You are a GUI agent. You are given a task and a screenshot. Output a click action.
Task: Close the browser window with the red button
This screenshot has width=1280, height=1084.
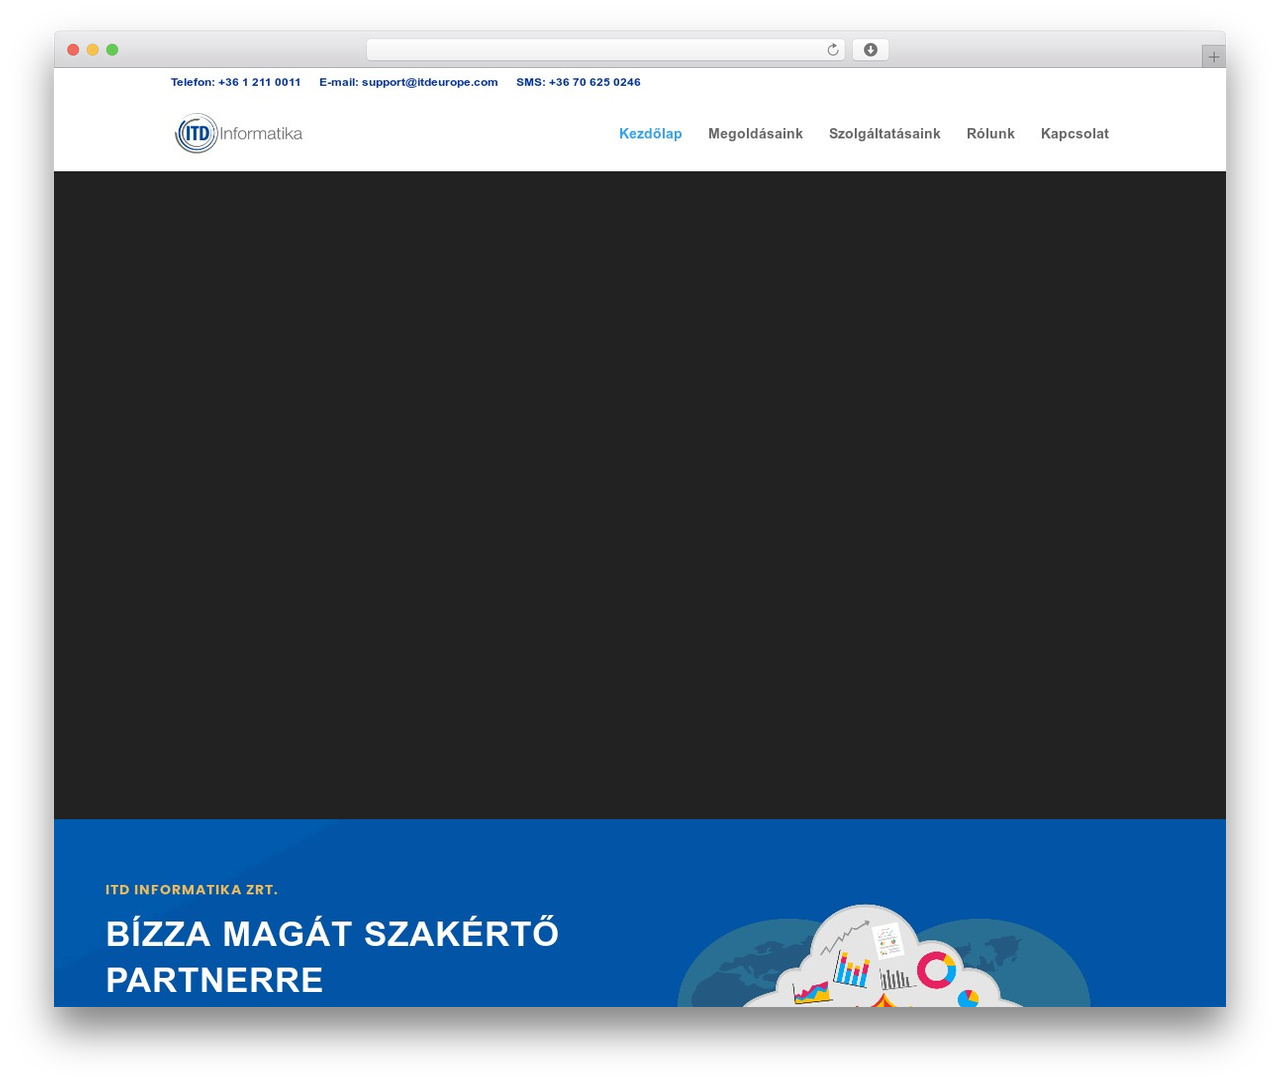73,50
